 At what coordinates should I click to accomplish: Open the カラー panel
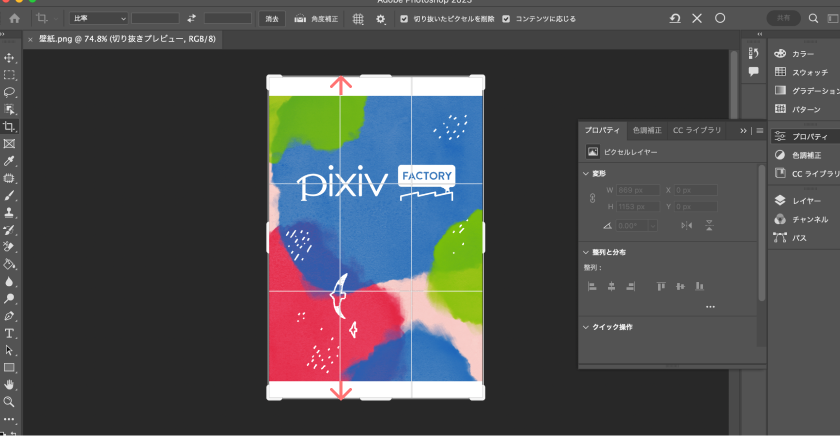(796, 54)
